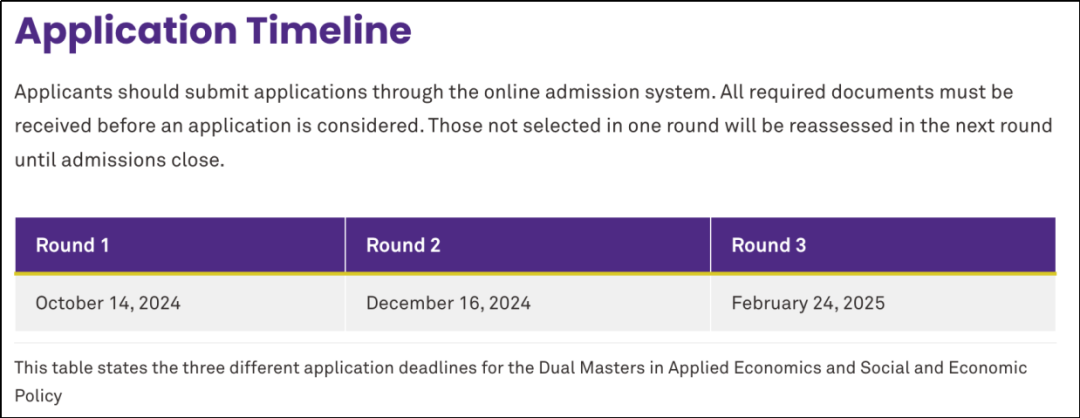Click the text until admissions close
The height and width of the screenshot is (418, 1080).
point(116,160)
